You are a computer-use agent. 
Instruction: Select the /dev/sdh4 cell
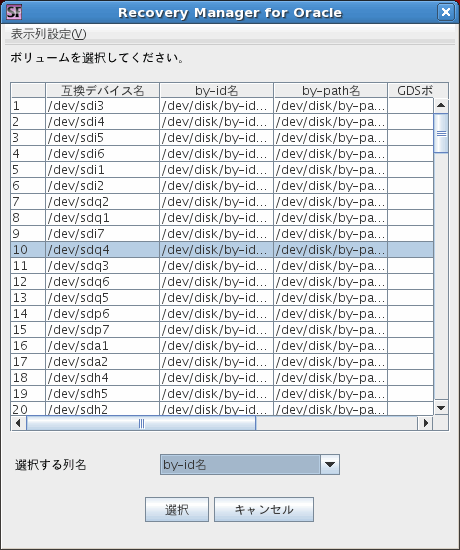click(x=102, y=378)
